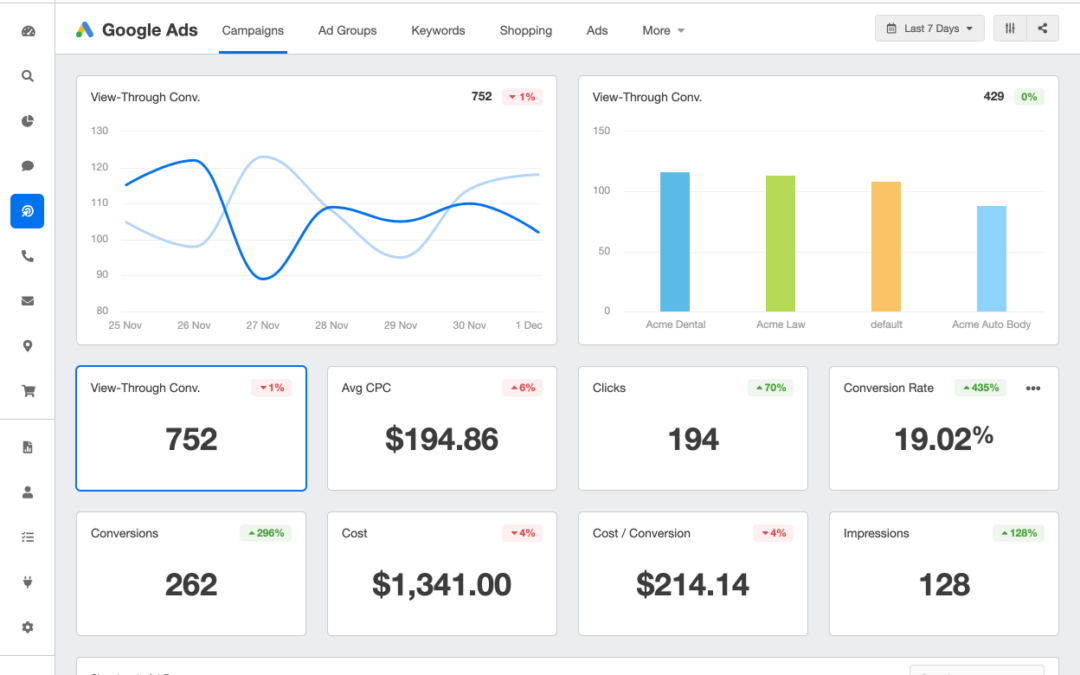The height and width of the screenshot is (675, 1080).
Task: Select the chat bubble sidebar icon
Action: pos(27,166)
